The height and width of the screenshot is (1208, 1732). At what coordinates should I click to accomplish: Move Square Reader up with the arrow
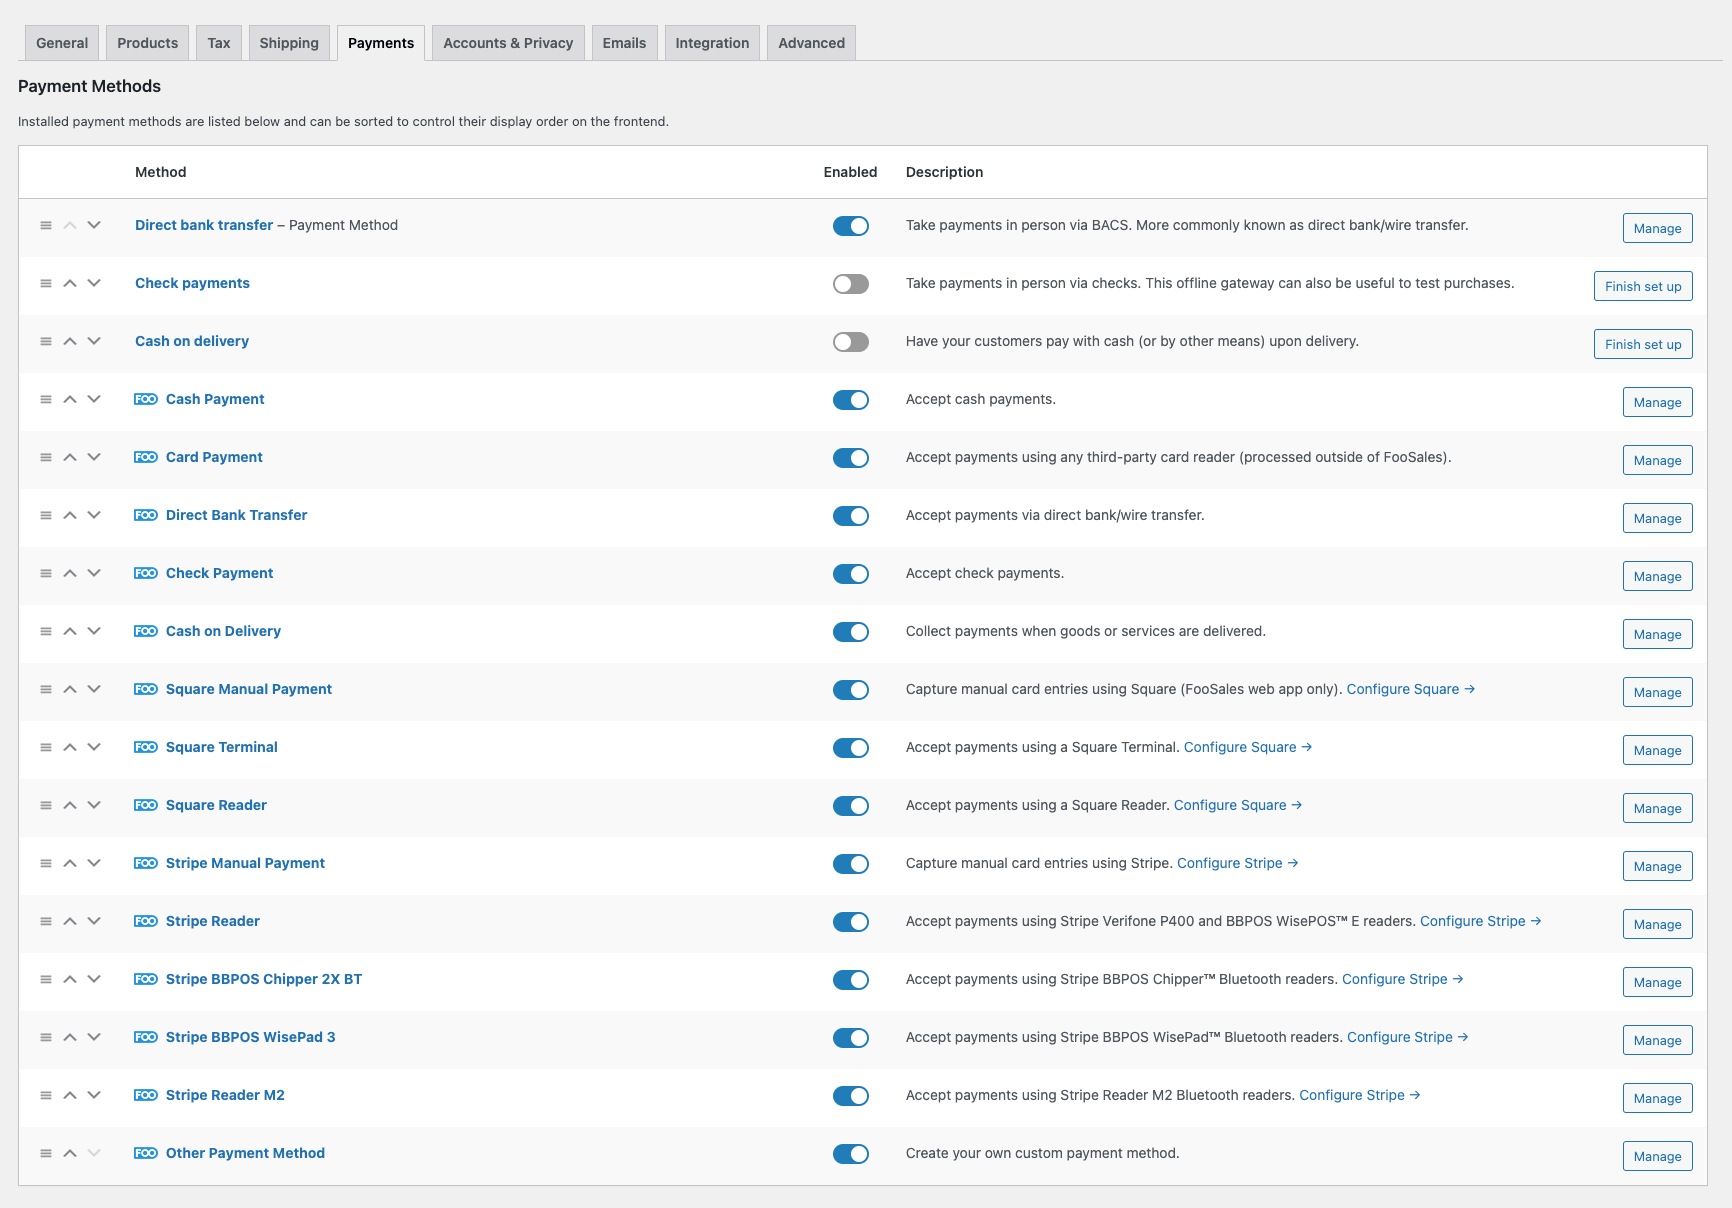click(70, 805)
